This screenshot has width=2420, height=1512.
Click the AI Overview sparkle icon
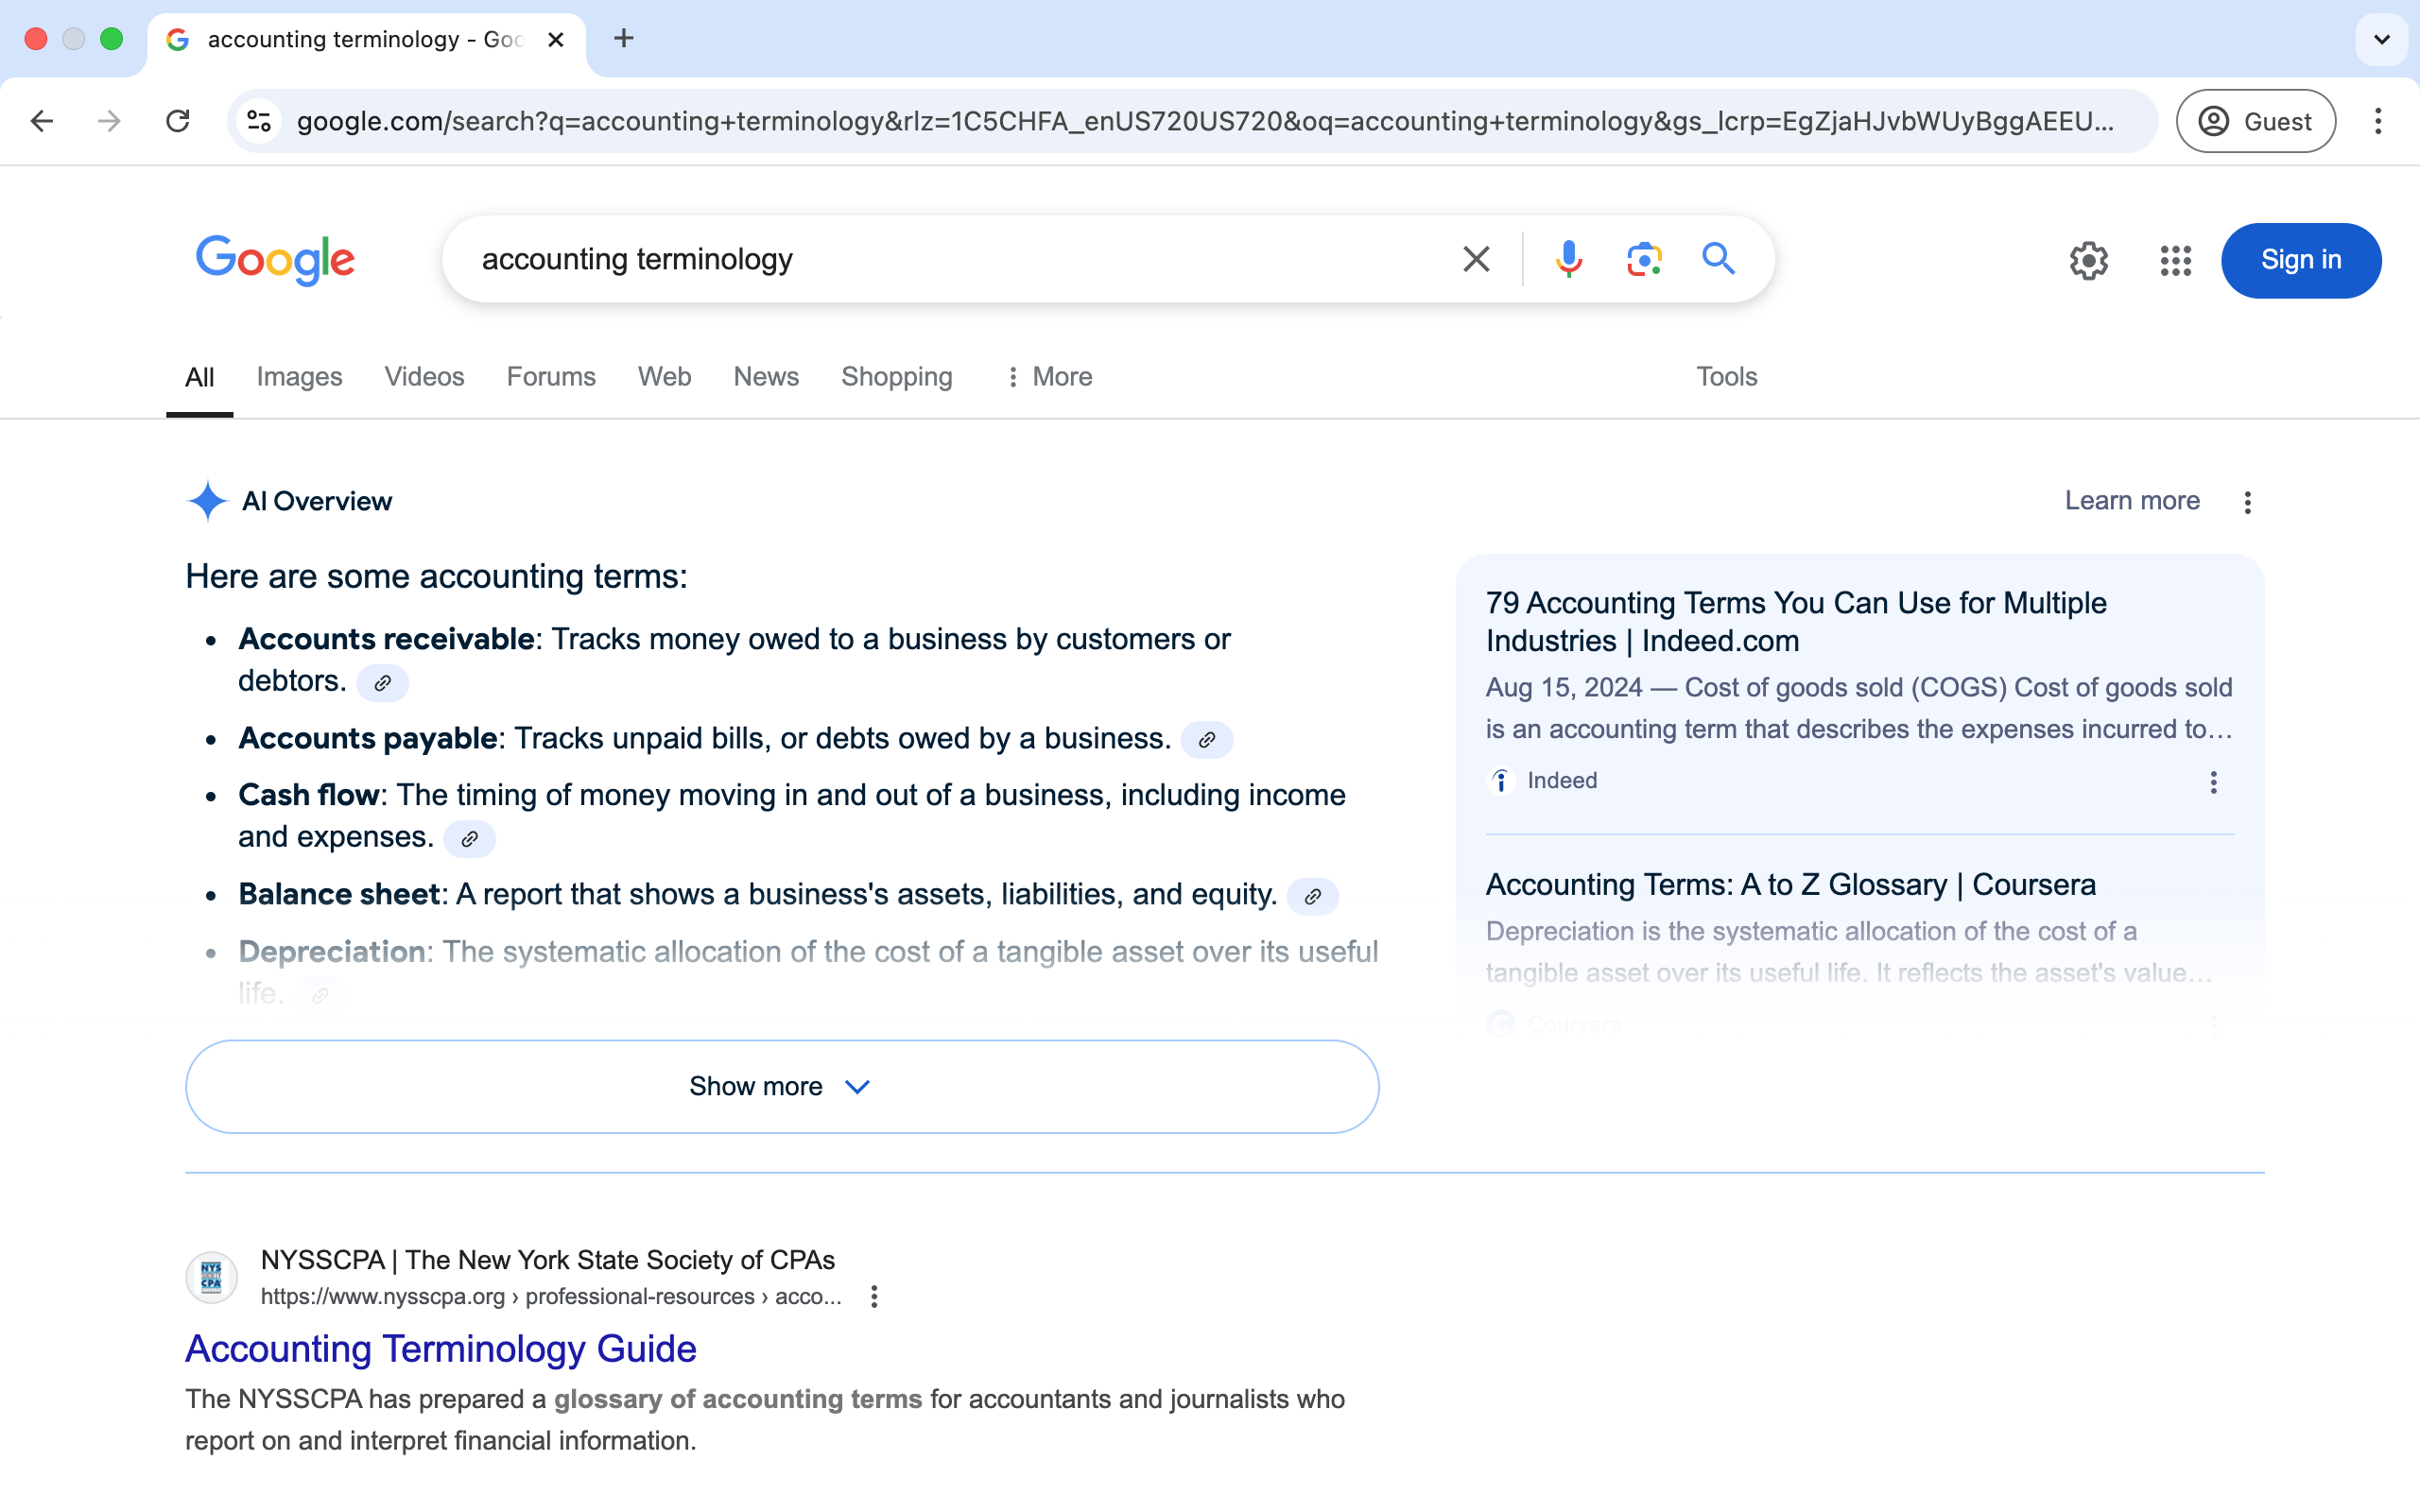click(x=208, y=501)
